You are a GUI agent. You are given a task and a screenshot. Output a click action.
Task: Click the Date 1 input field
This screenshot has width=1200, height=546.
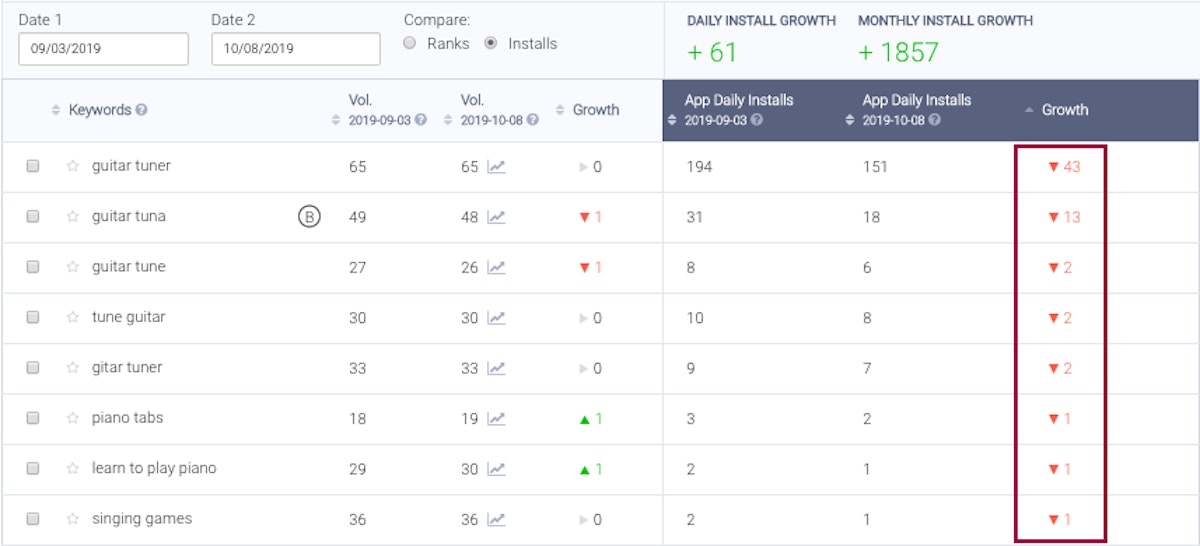point(103,49)
